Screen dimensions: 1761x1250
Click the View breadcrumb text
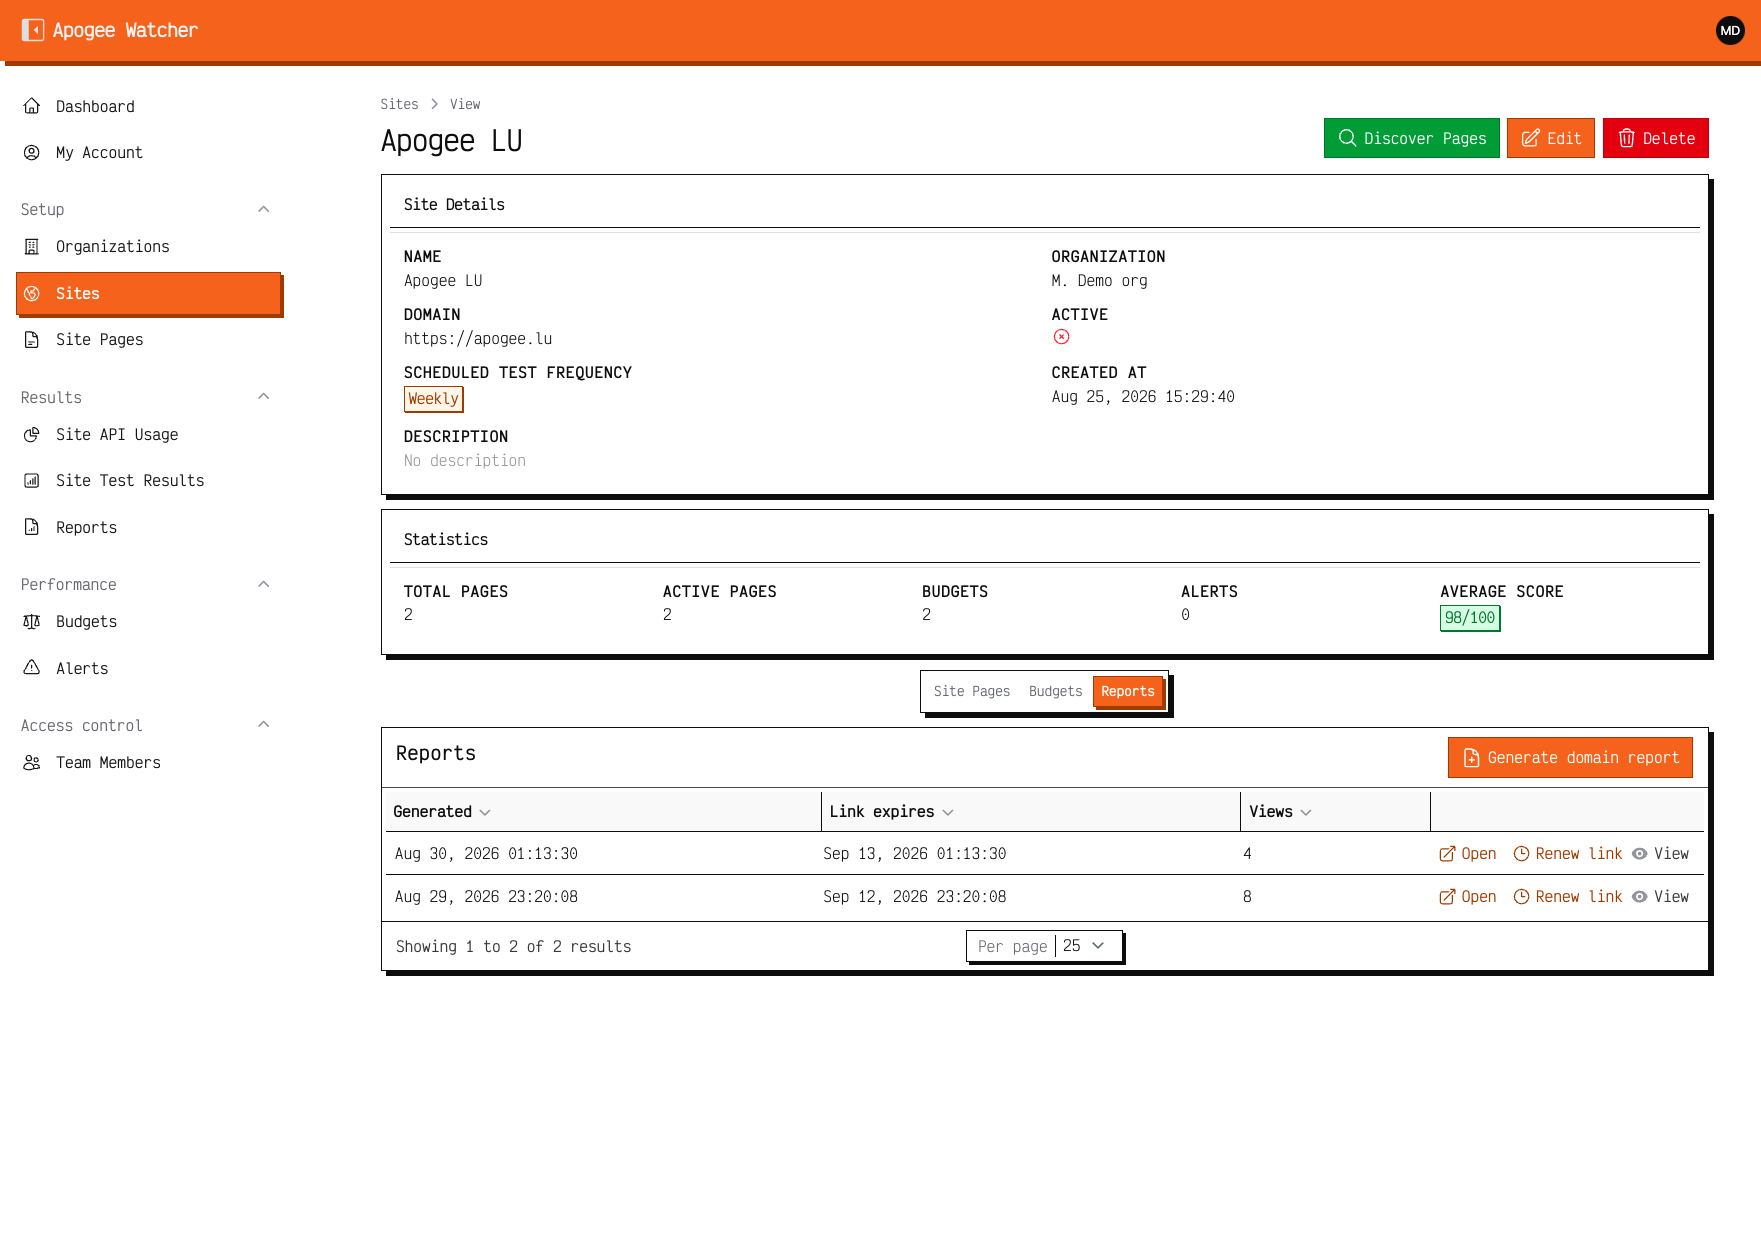coord(465,104)
